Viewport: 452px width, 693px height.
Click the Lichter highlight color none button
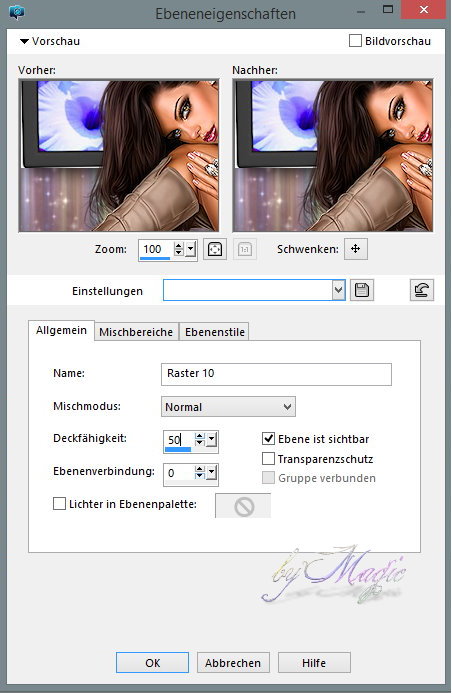pos(243,506)
